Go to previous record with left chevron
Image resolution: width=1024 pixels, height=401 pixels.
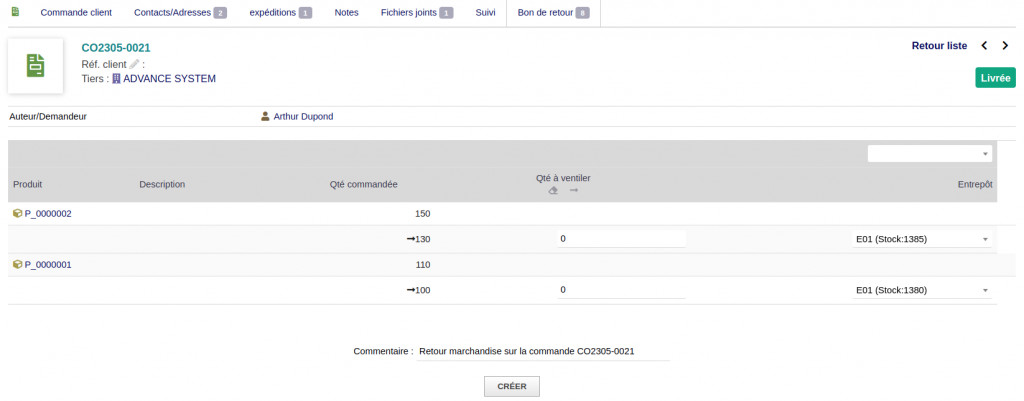(x=984, y=46)
